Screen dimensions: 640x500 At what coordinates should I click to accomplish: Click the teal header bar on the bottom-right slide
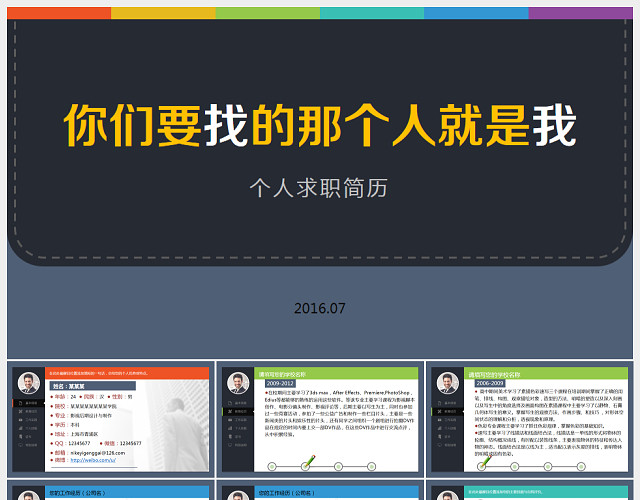pyautogui.click(x=546, y=492)
